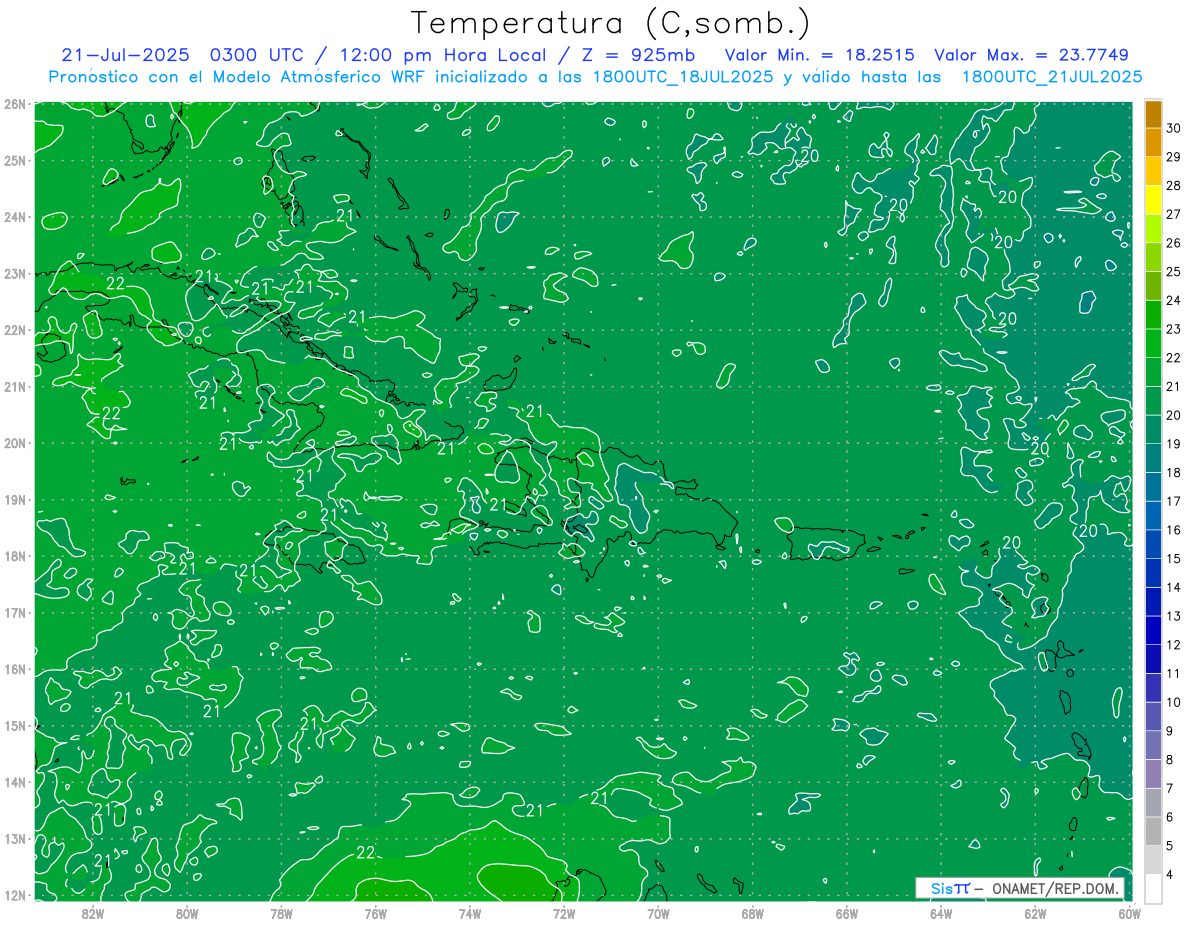Click the color scale label '16'
Viewport: 1200px width, 927px height.
click(1174, 530)
